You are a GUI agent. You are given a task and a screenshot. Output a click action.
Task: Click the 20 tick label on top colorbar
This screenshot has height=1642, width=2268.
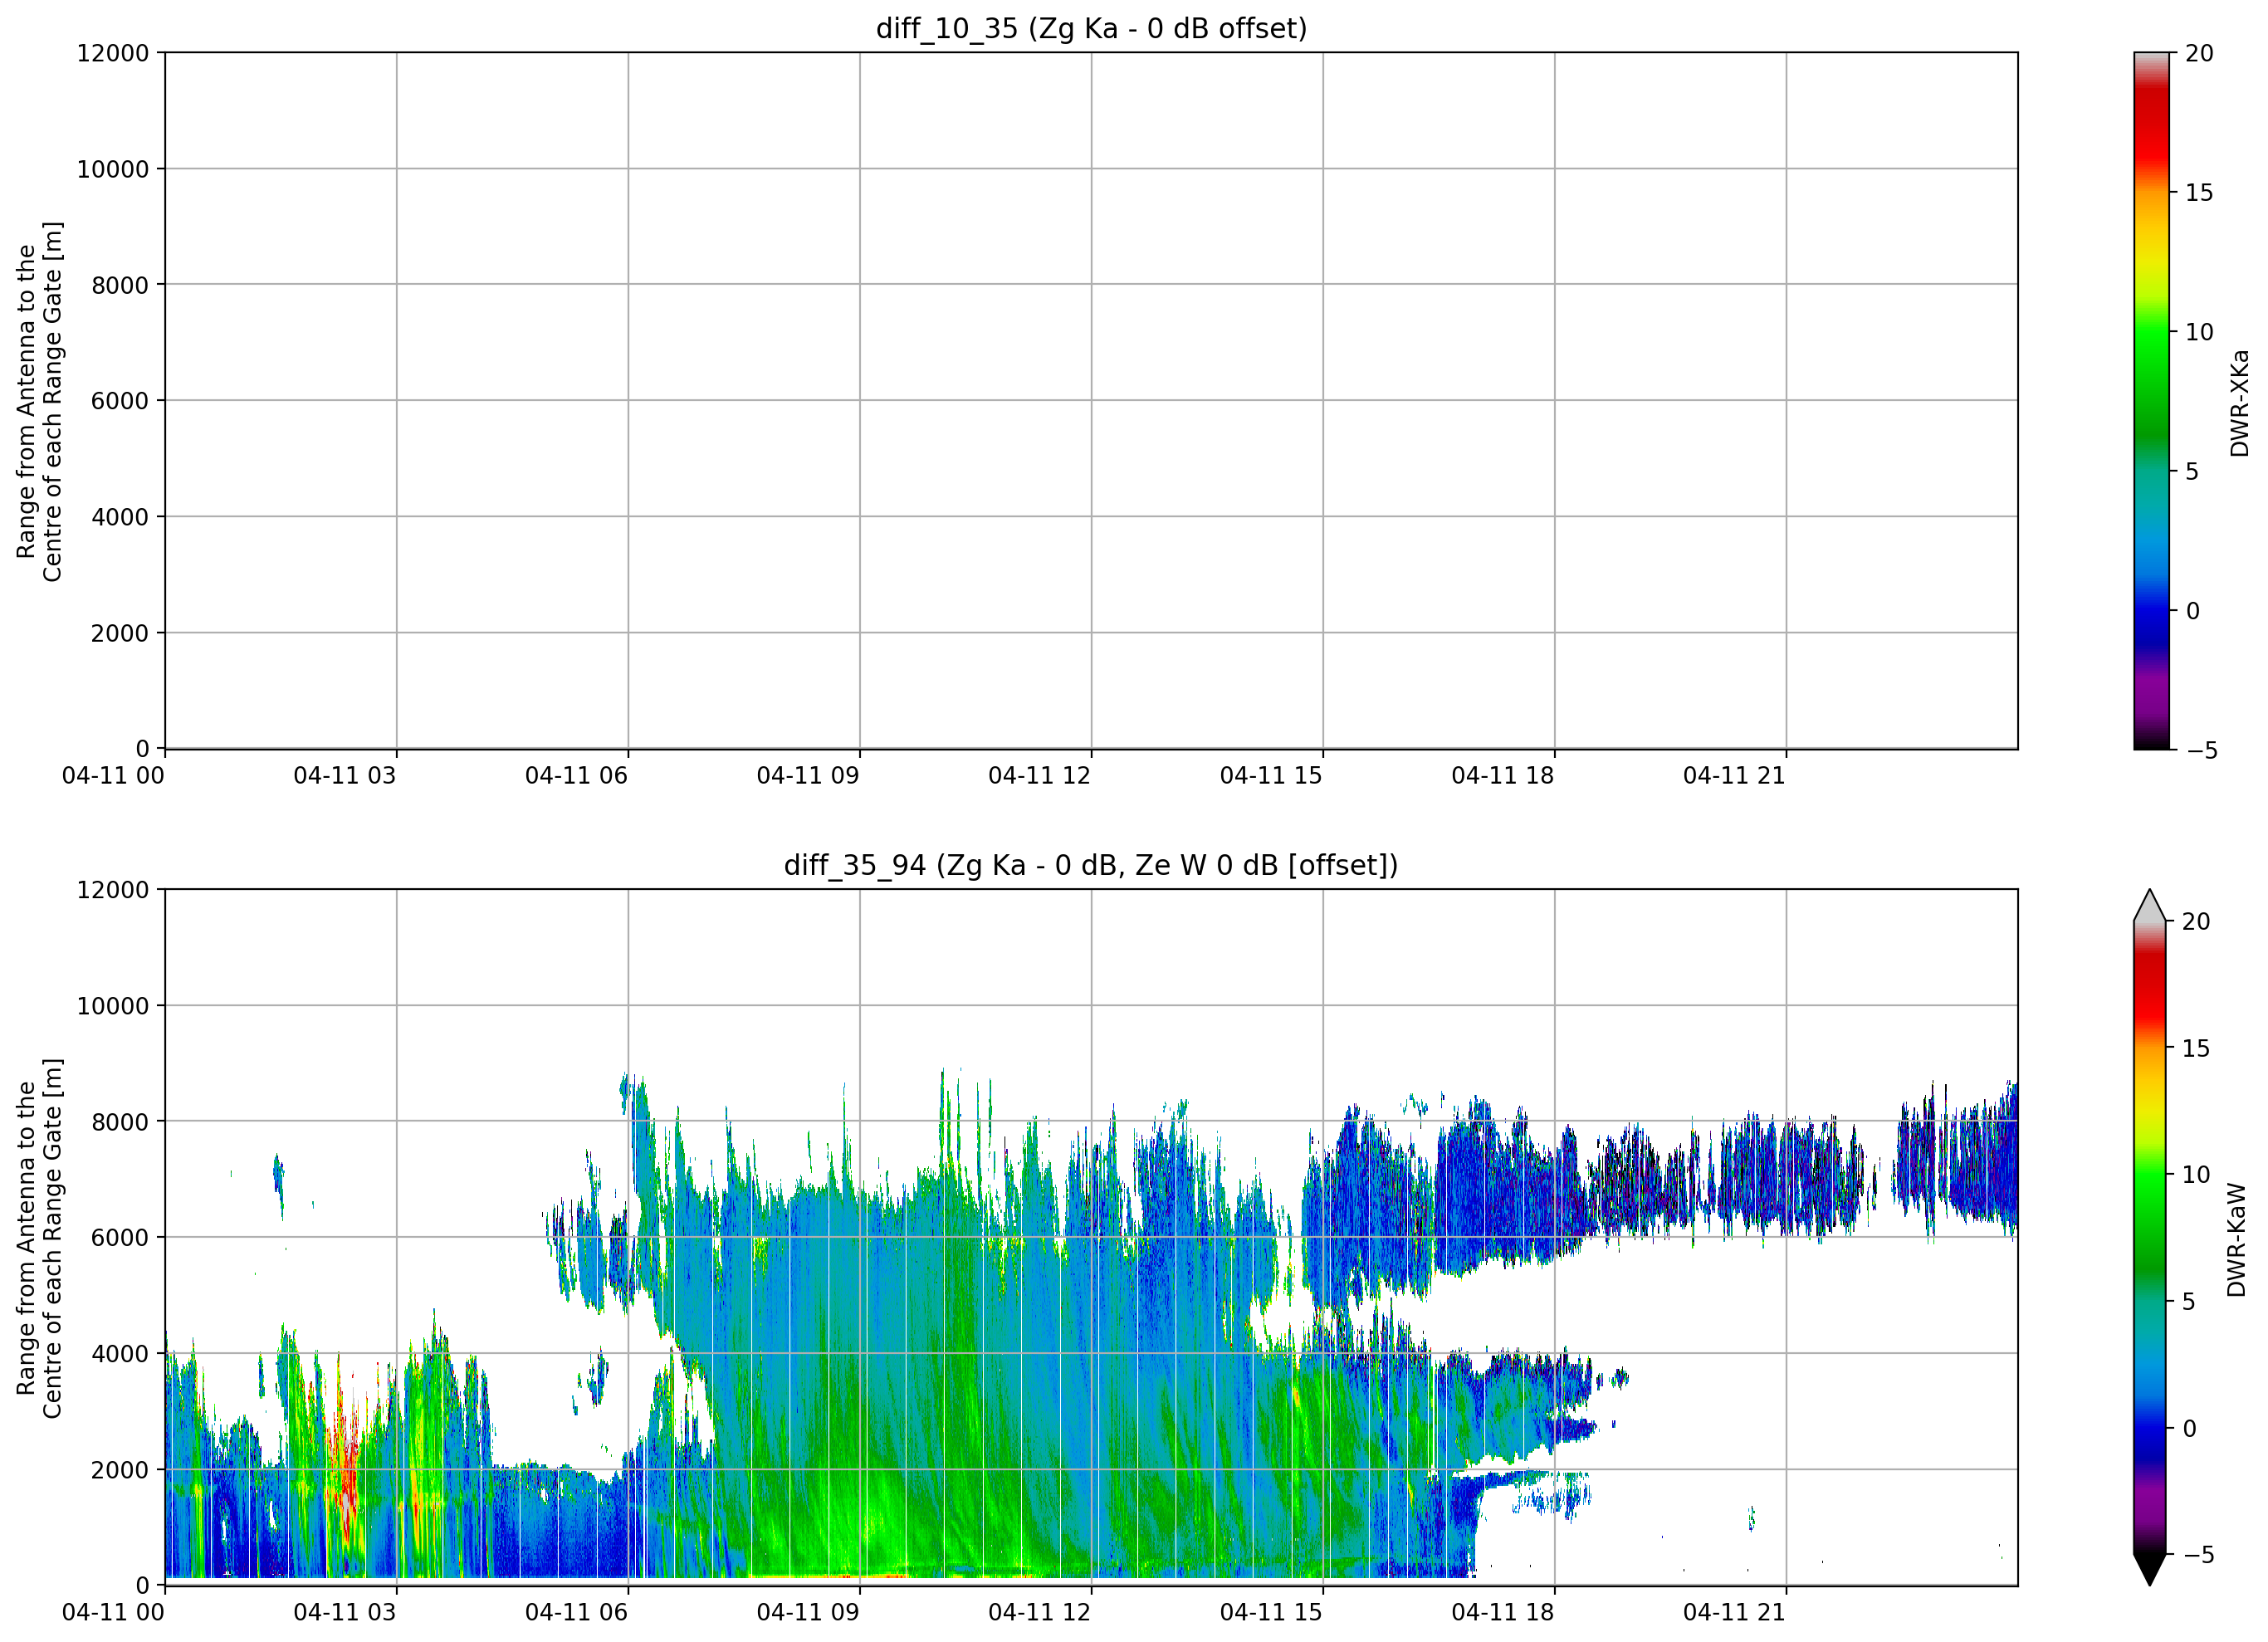pyautogui.click(x=2199, y=53)
